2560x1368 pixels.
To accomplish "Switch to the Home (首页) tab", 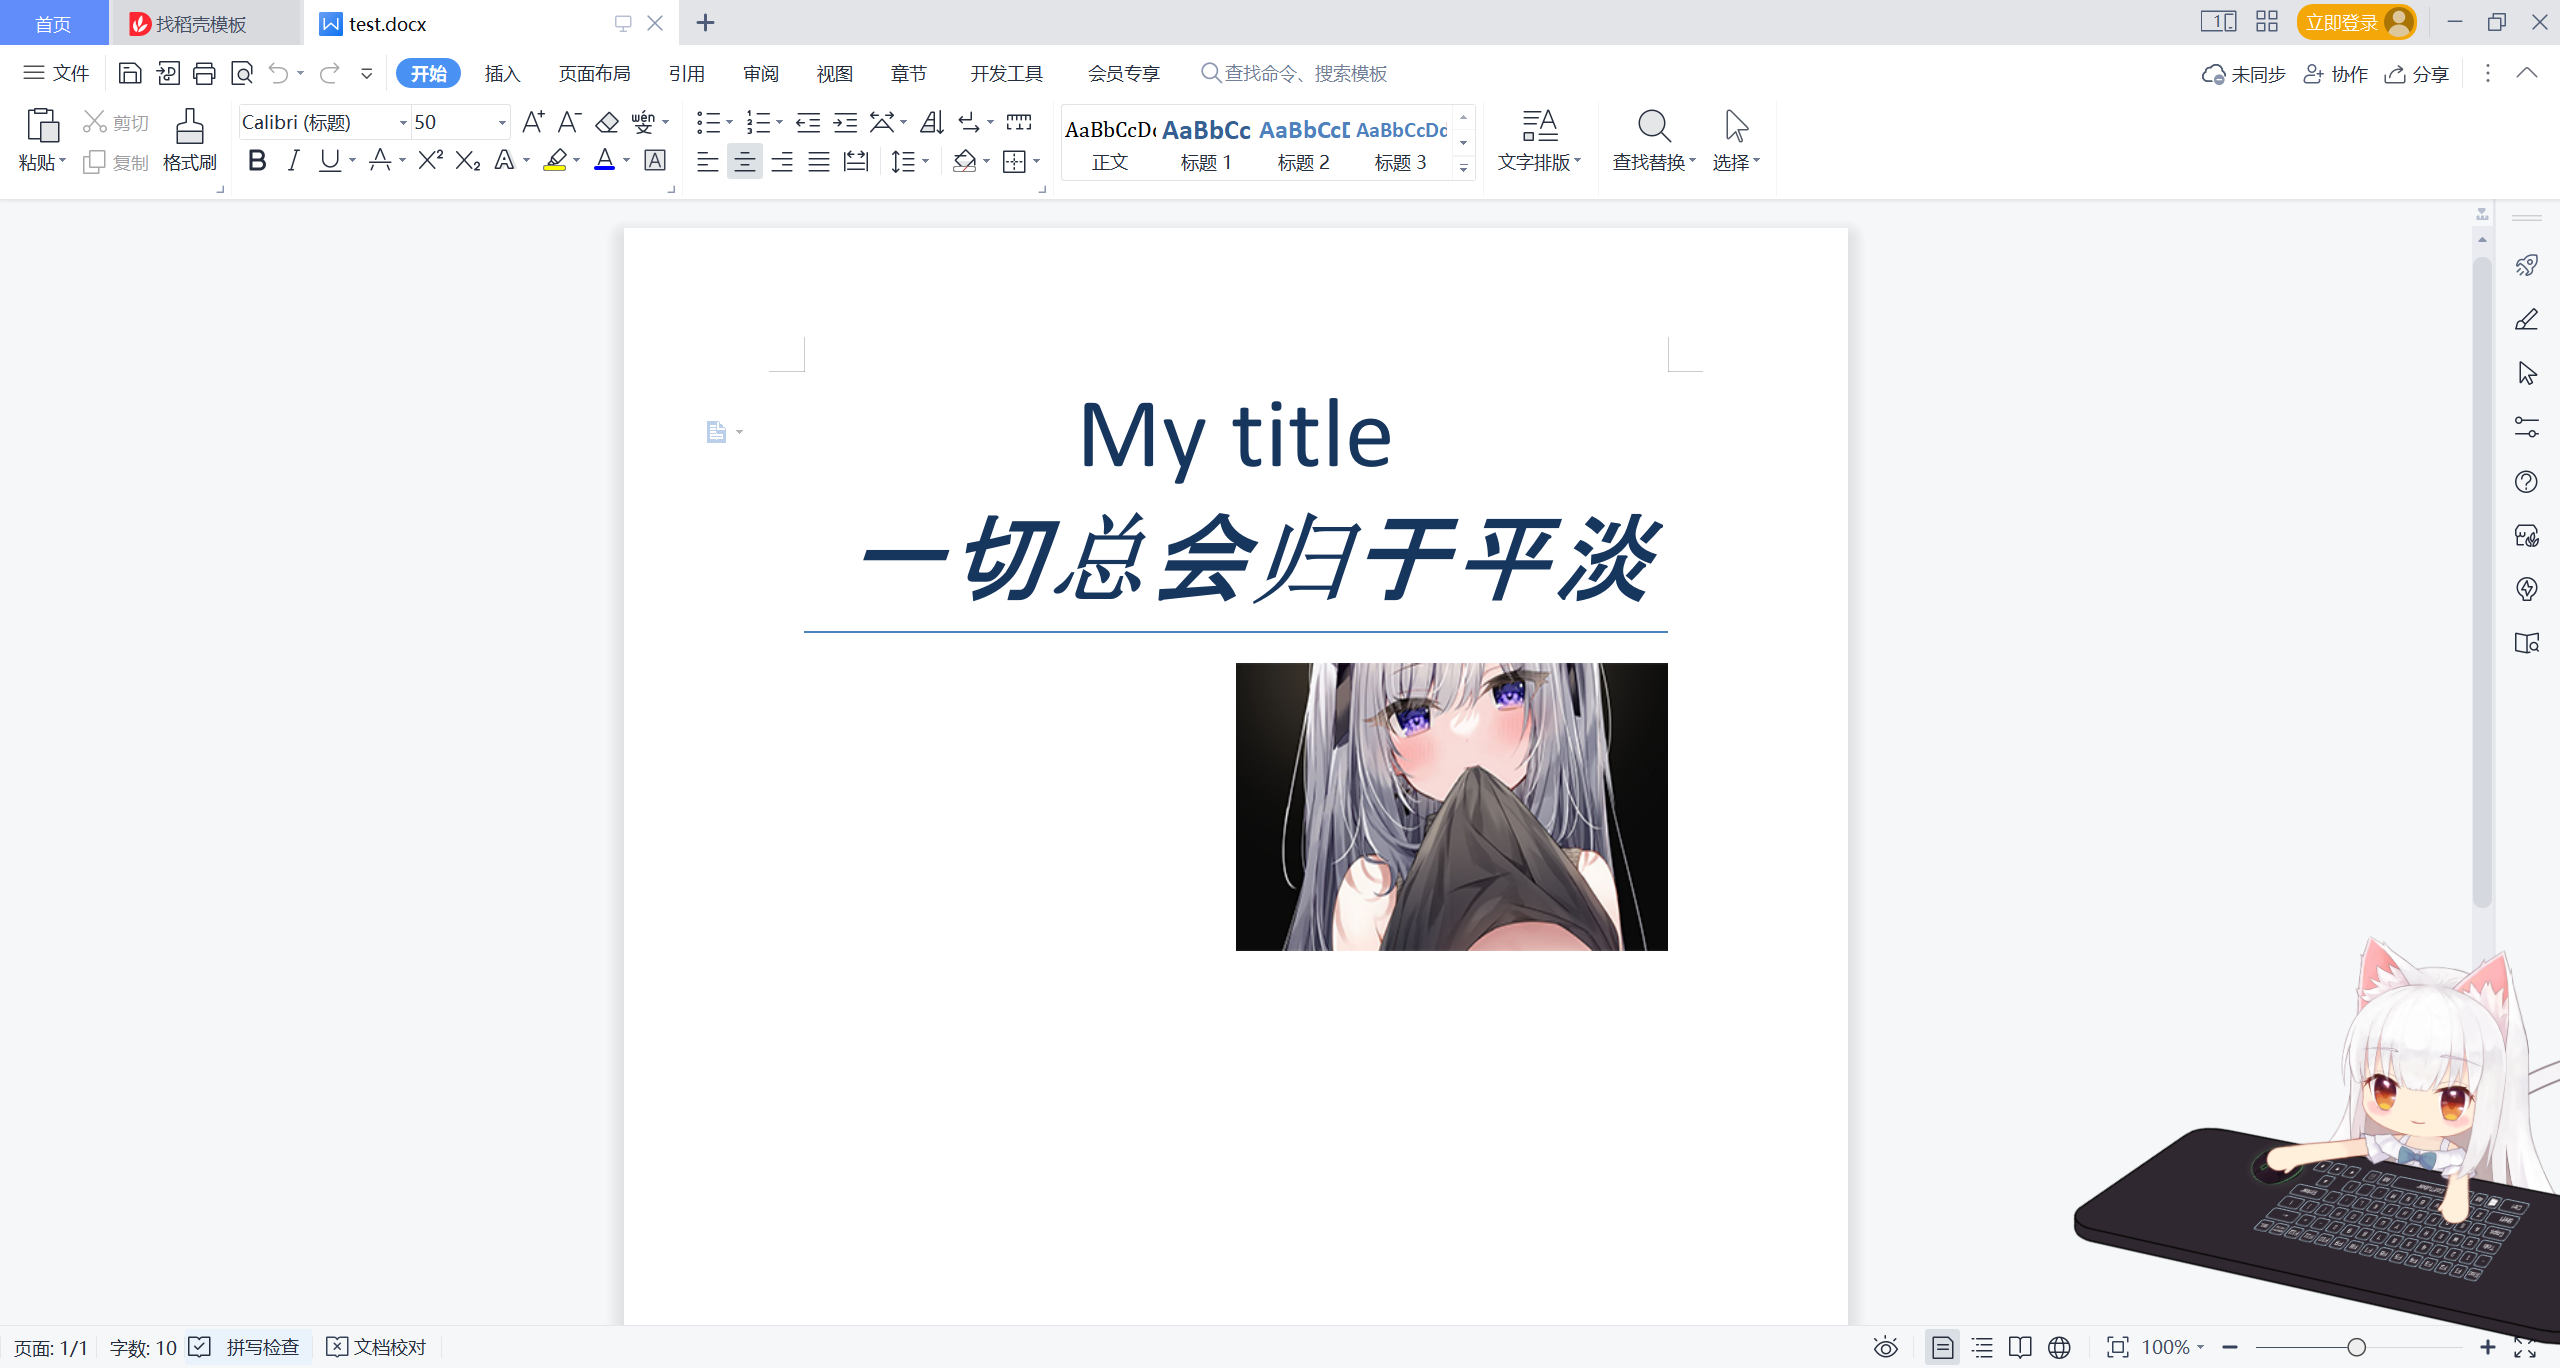I will pos(53,23).
